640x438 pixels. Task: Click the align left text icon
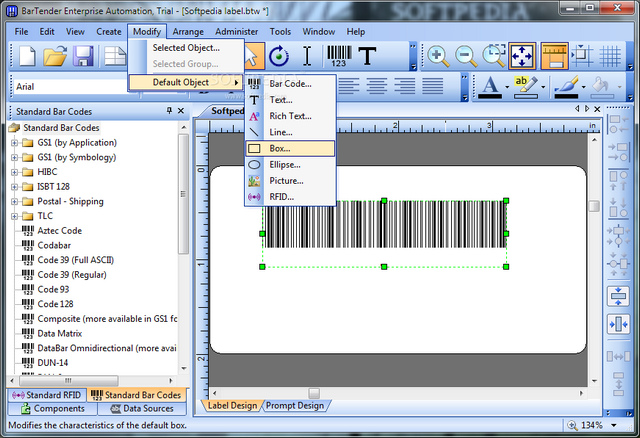(348, 86)
